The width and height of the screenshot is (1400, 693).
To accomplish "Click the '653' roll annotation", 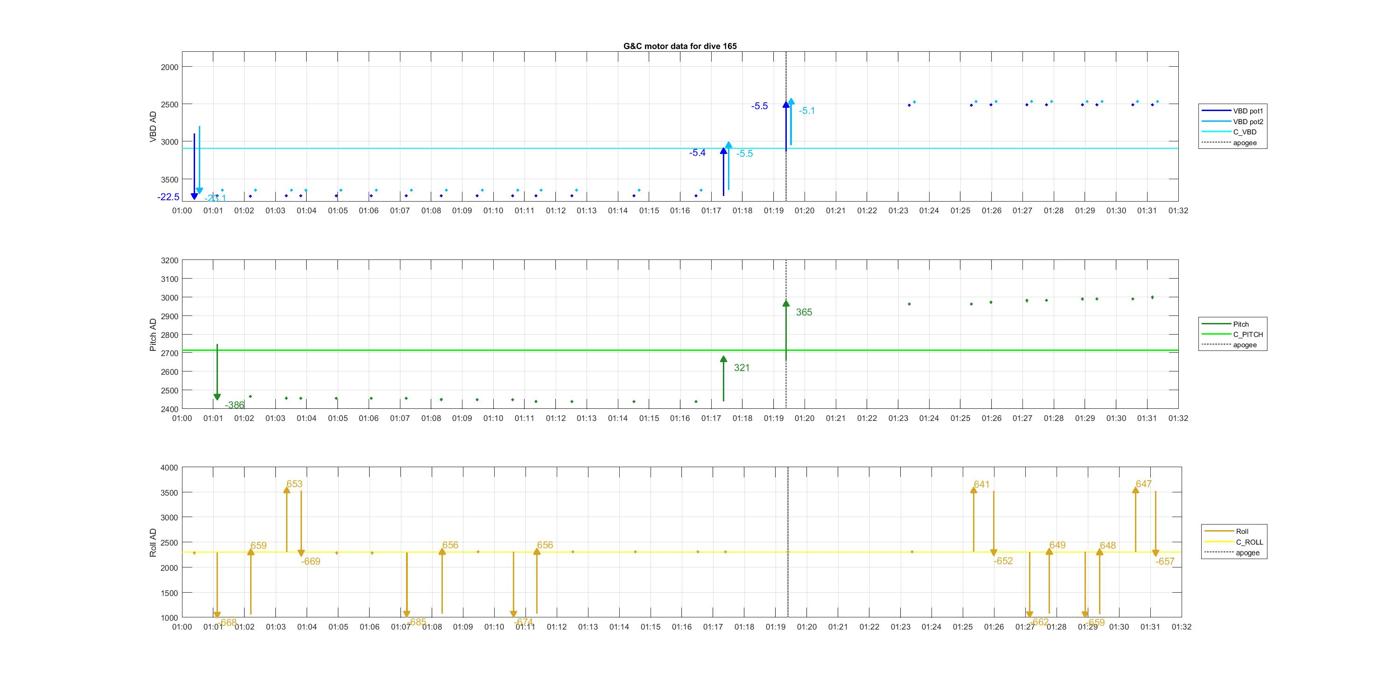I will [294, 484].
